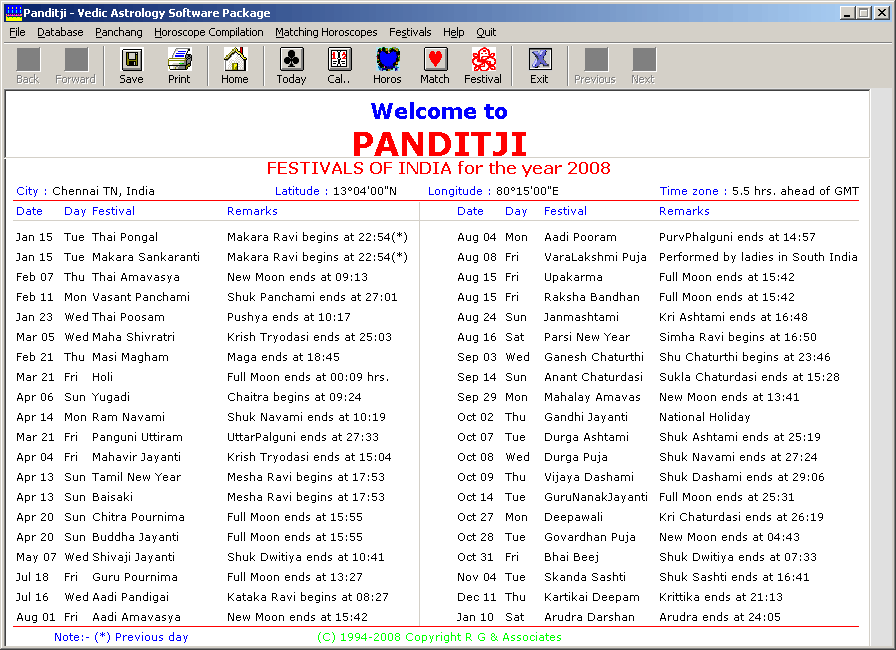Click the 'Janmashtami' festival entry
896x650 pixels.
581,317
